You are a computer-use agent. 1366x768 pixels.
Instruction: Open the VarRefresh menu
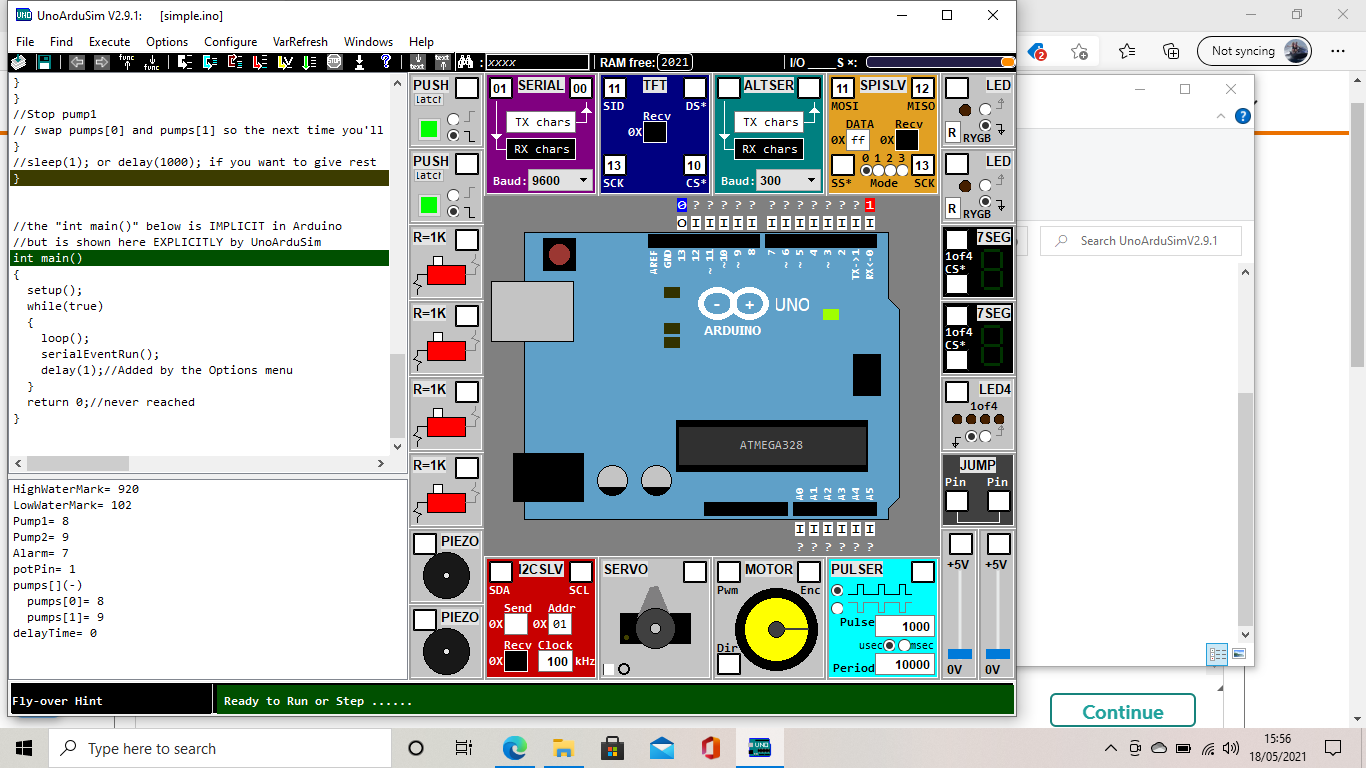click(x=300, y=42)
